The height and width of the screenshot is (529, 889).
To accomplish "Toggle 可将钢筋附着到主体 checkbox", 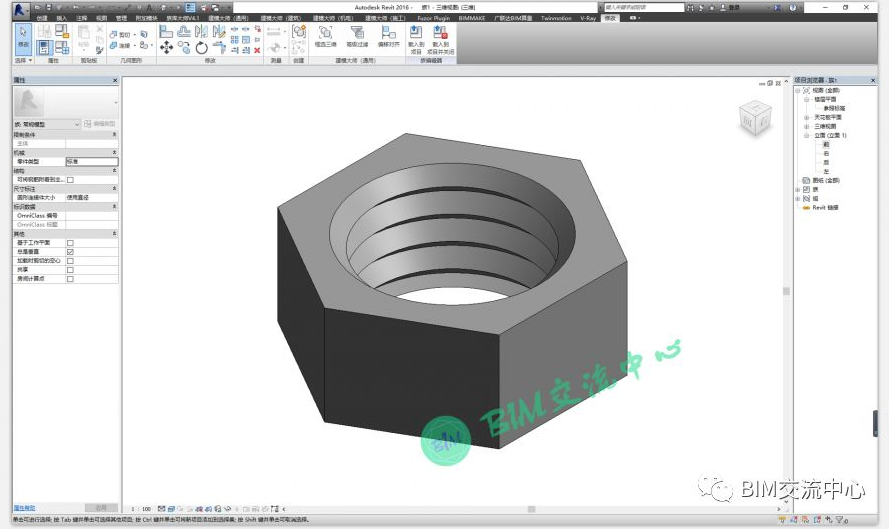I will tap(70, 180).
